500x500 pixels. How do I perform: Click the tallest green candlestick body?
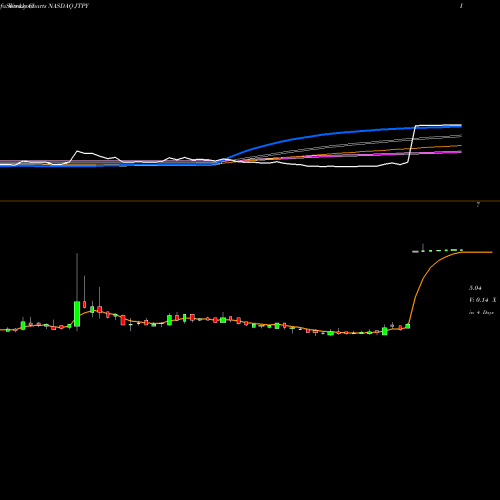pos(77,314)
